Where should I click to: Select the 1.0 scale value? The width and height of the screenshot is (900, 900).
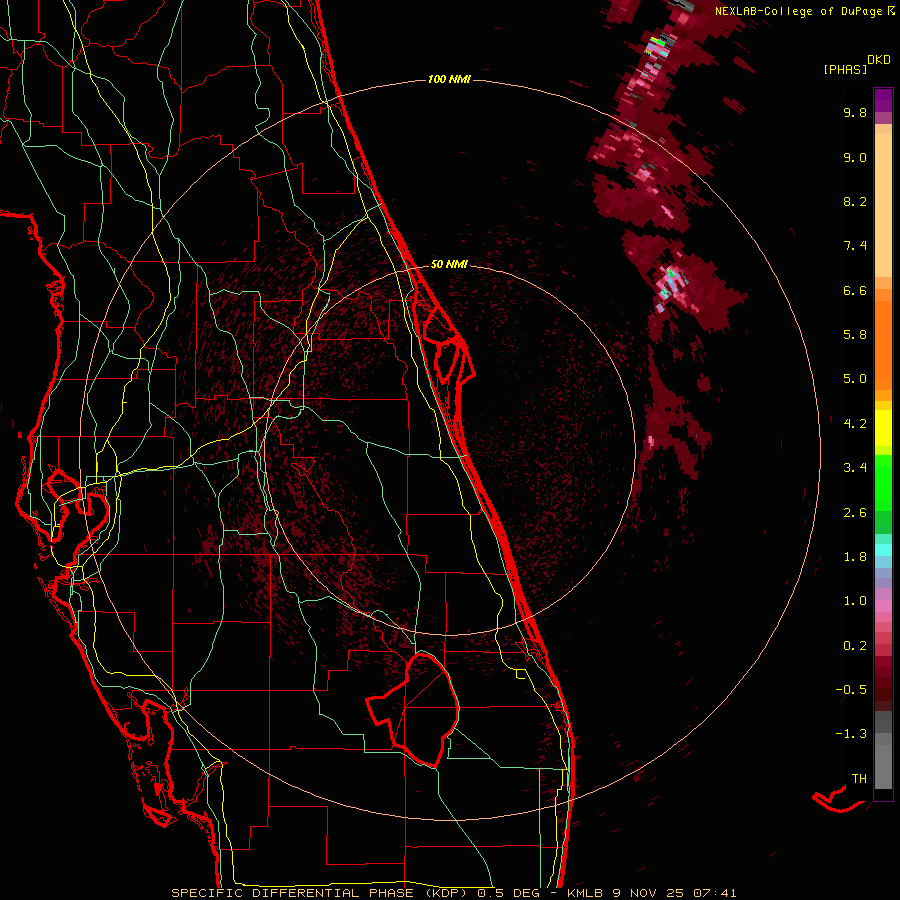click(855, 601)
